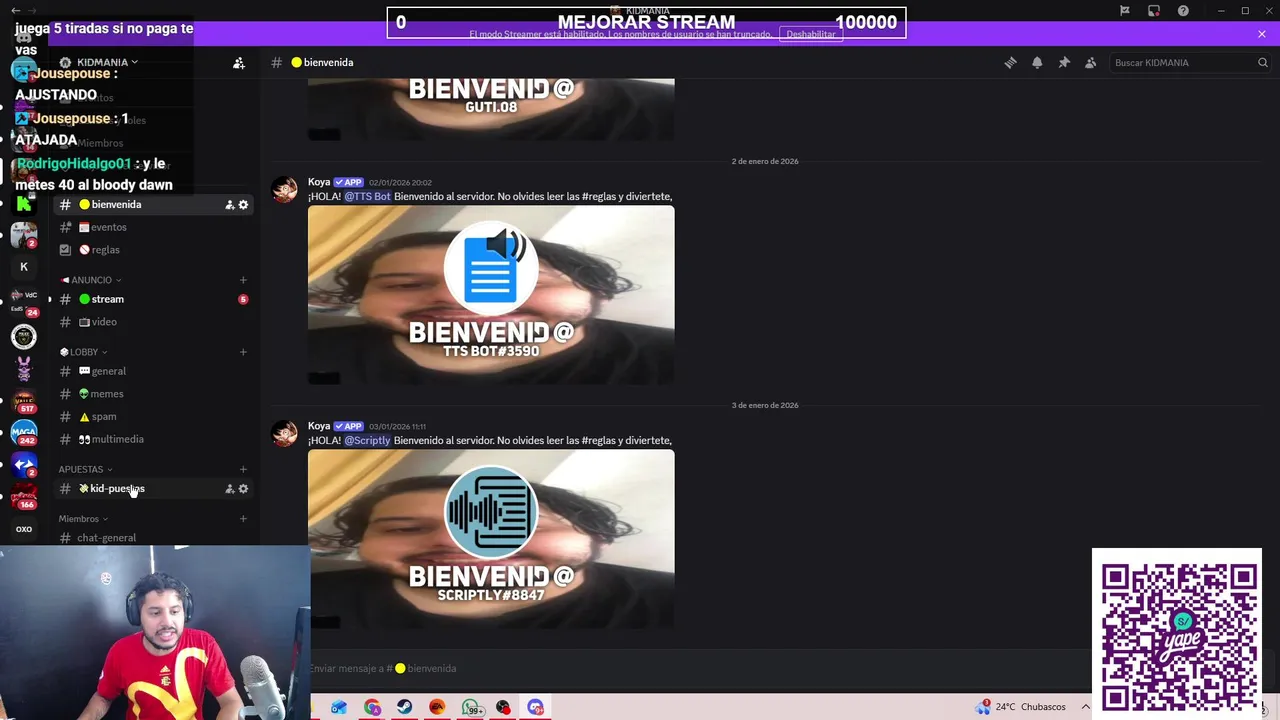The width and height of the screenshot is (1280, 720).
Task: Open notification settings bell icon
Action: pos(1037,62)
